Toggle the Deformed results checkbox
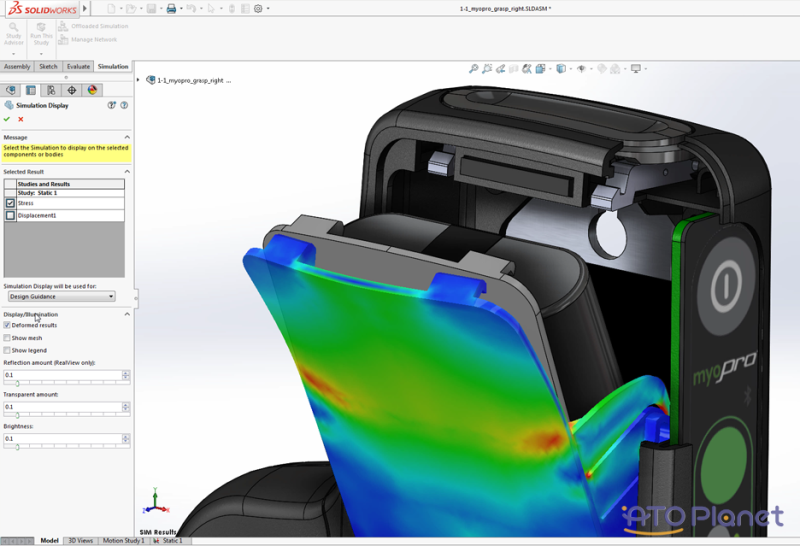Image resolution: width=800 pixels, height=546 pixels. (7, 325)
